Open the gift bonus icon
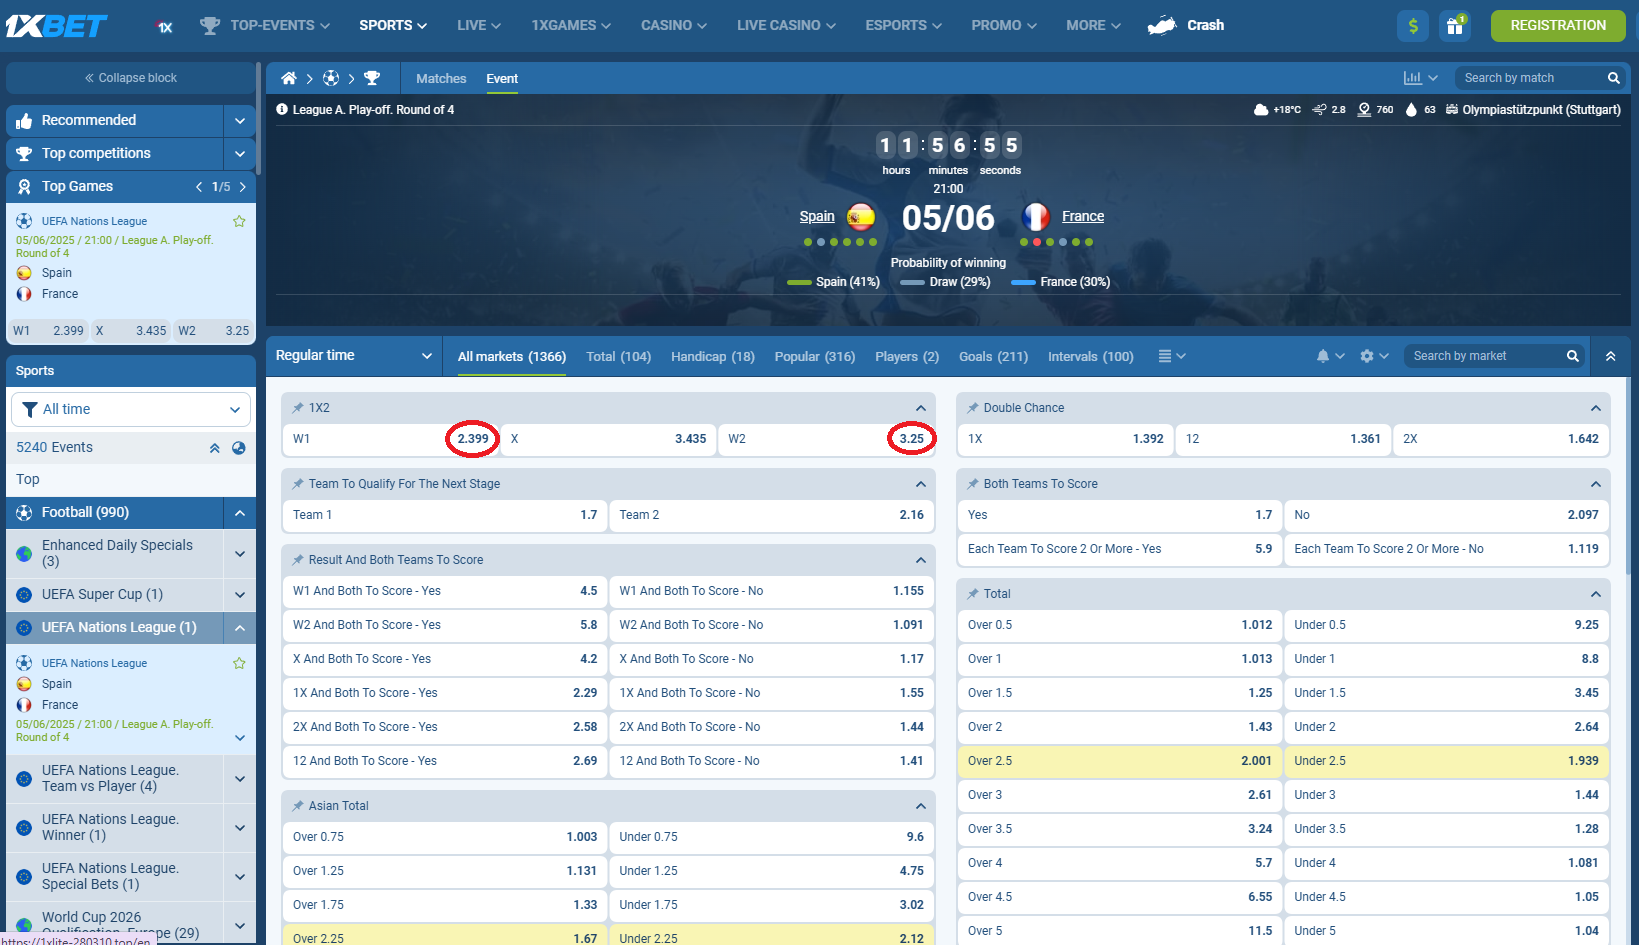Image resolution: width=1639 pixels, height=945 pixels. 1455,25
